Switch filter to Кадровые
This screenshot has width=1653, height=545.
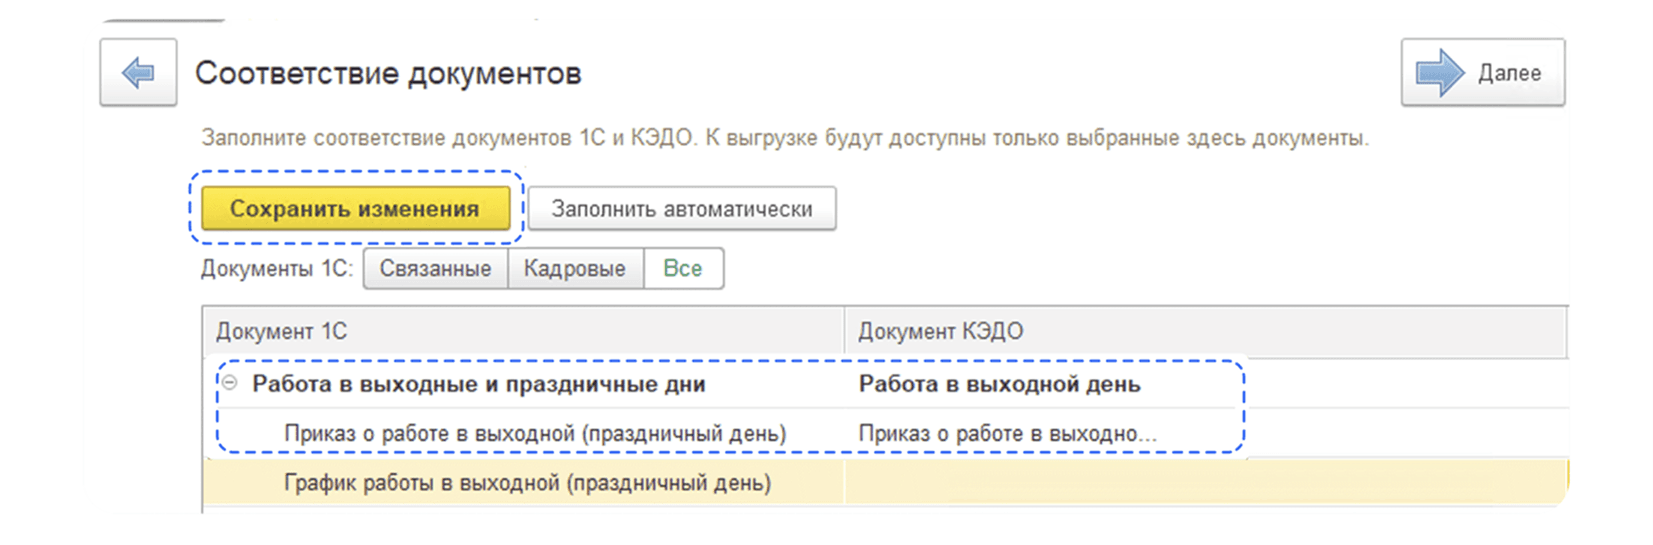click(x=575, y=269)
